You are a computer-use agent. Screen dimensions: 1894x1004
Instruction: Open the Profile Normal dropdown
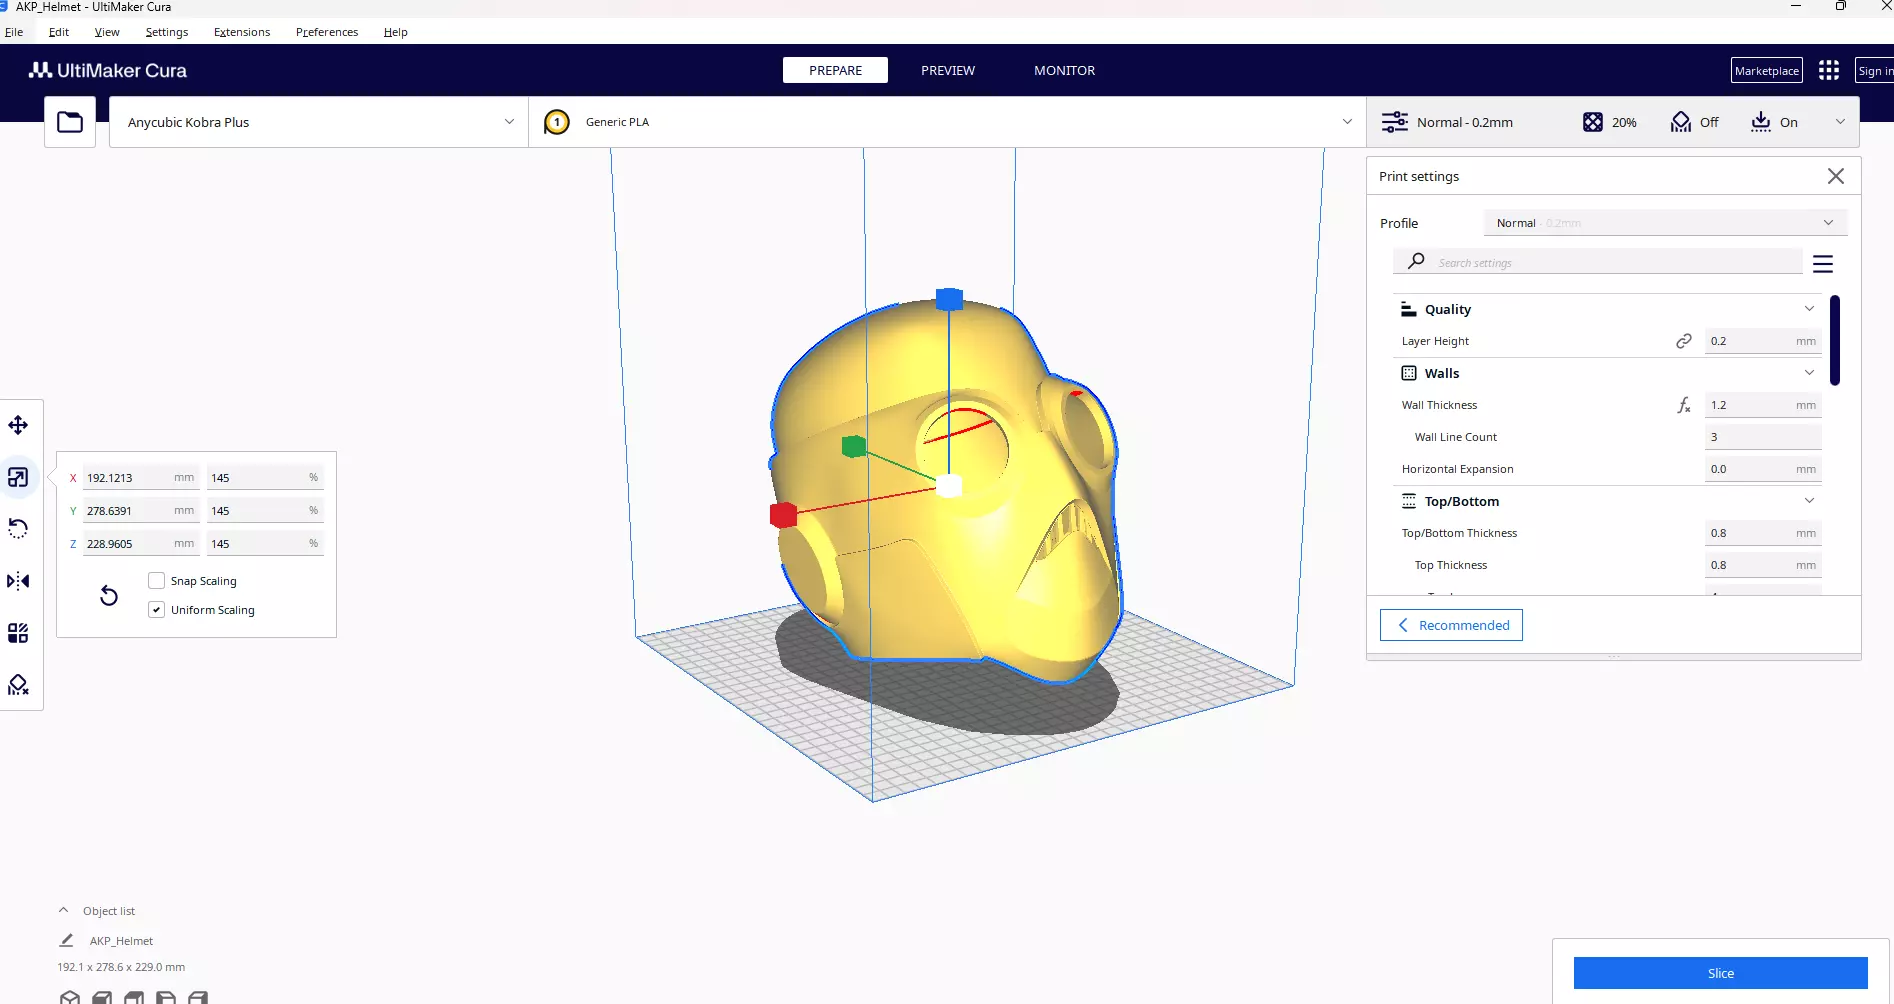click(x=1665, y=223)
